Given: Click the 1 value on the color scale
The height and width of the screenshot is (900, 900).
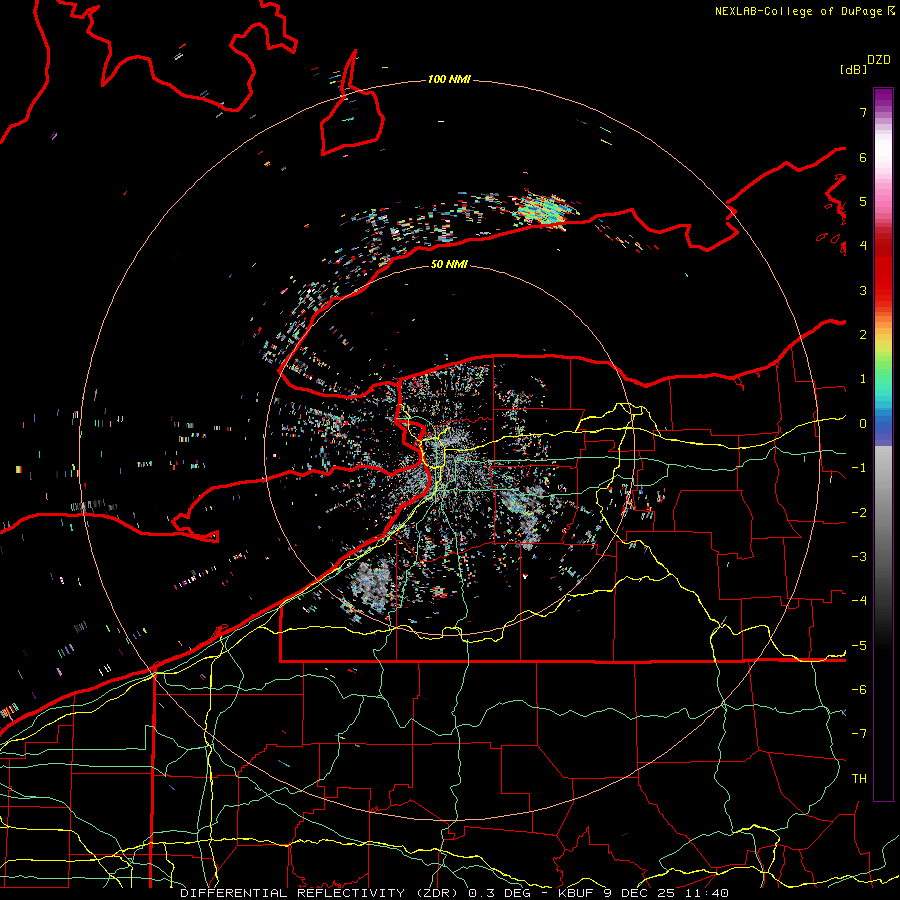Looking at the screenshot, I should (x=863, y=379).
